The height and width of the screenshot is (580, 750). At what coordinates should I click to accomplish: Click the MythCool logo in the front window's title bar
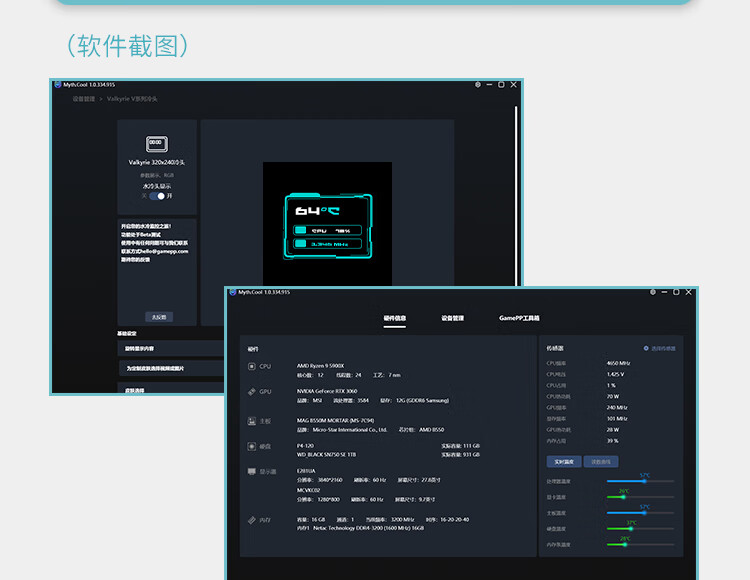(233, 292)
